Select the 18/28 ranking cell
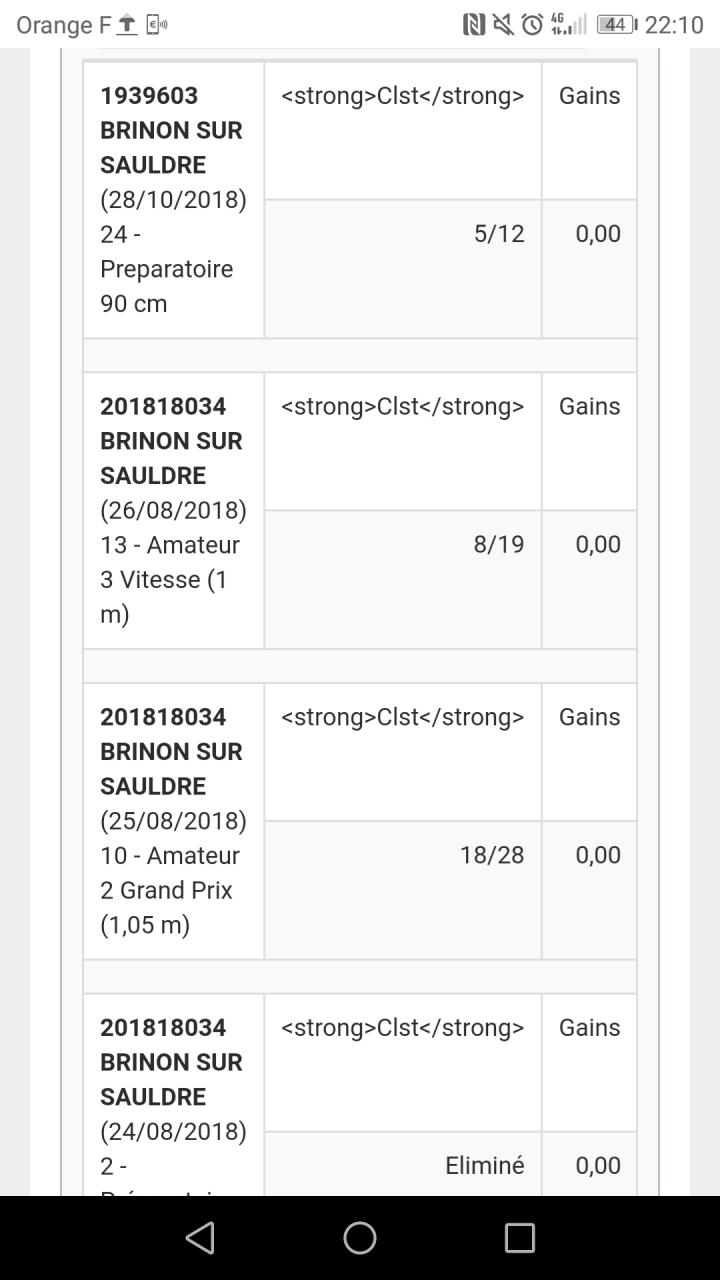 click(x=492, y=855)
